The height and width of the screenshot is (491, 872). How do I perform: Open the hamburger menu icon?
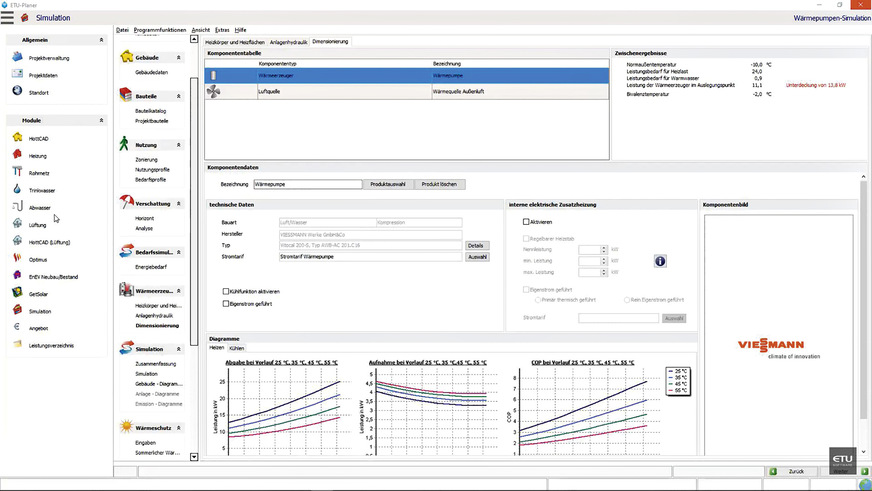(x=8, y=17)
